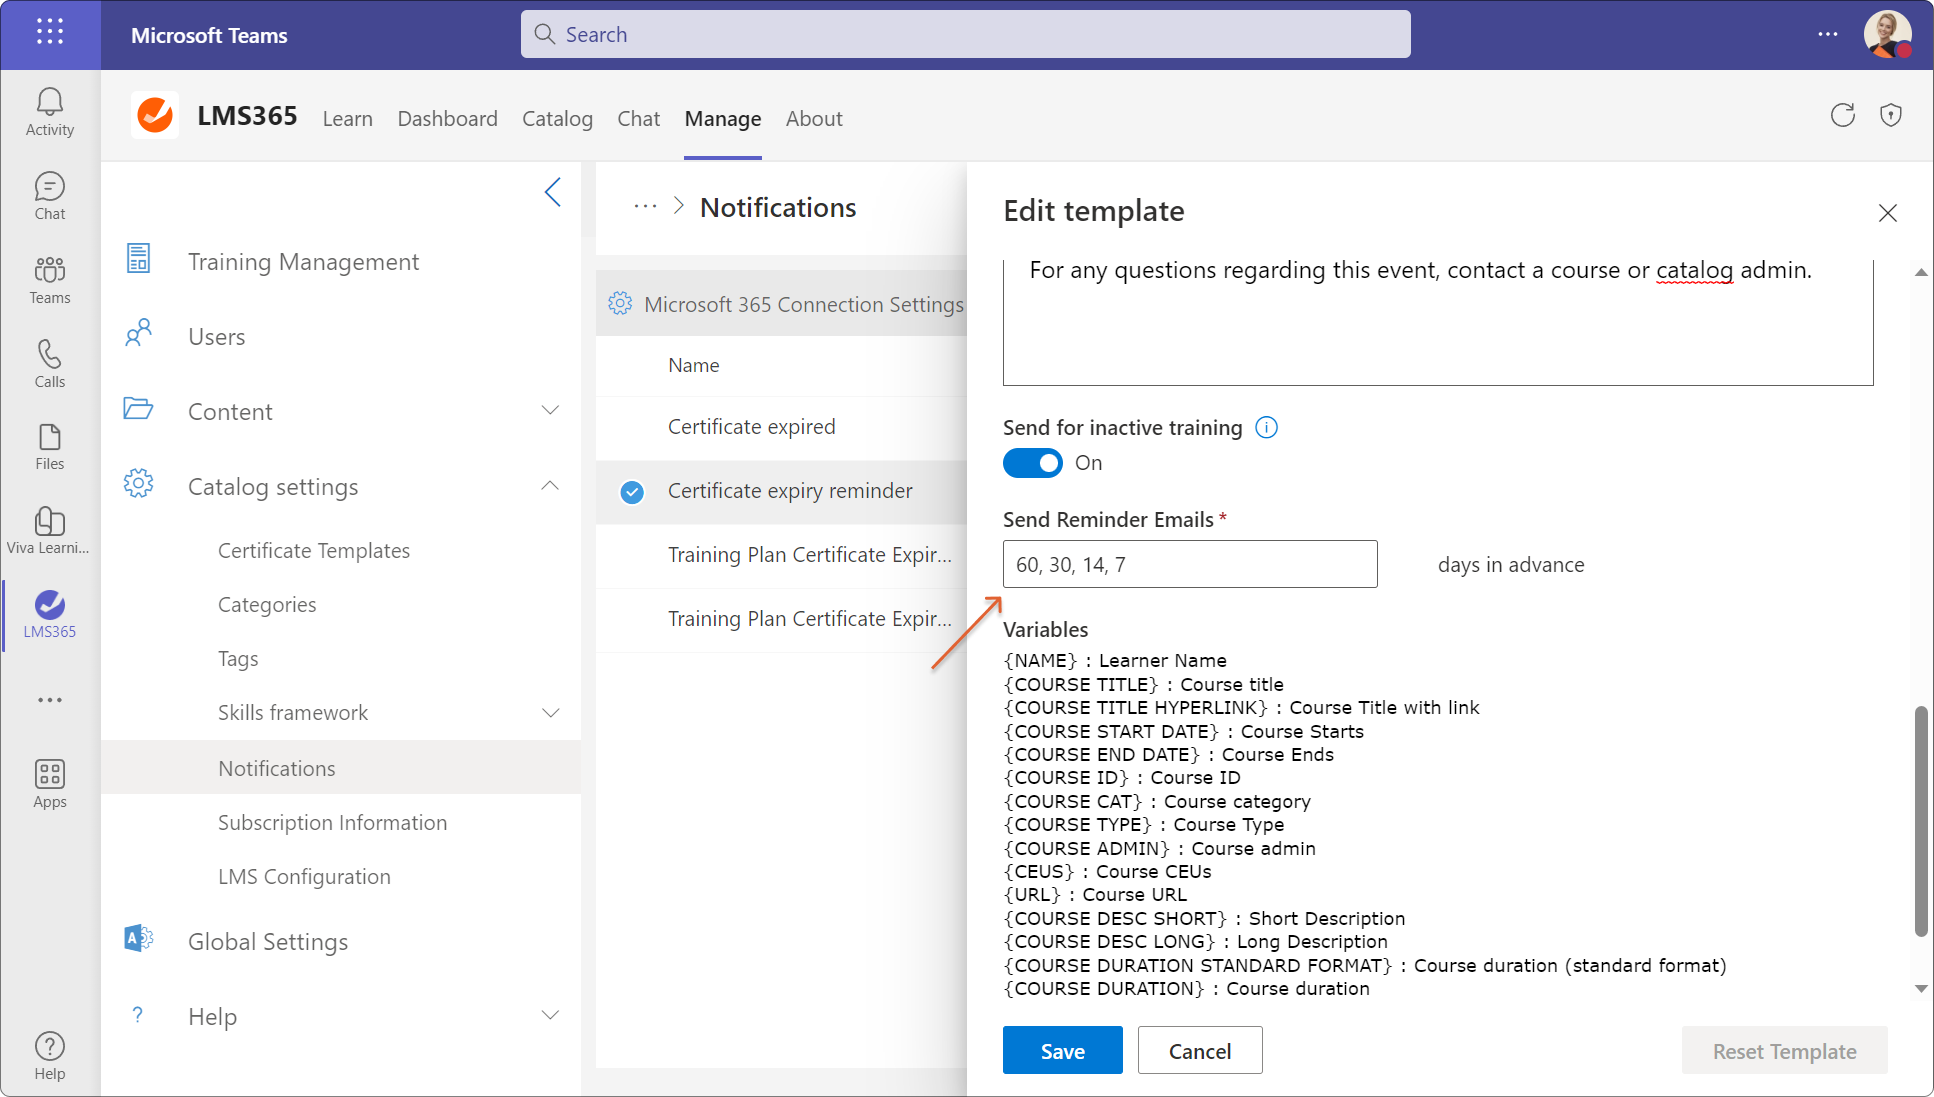Toggle Send for inactive training switch
Screen dimensions: 1934x1097
click(1033, 463)
